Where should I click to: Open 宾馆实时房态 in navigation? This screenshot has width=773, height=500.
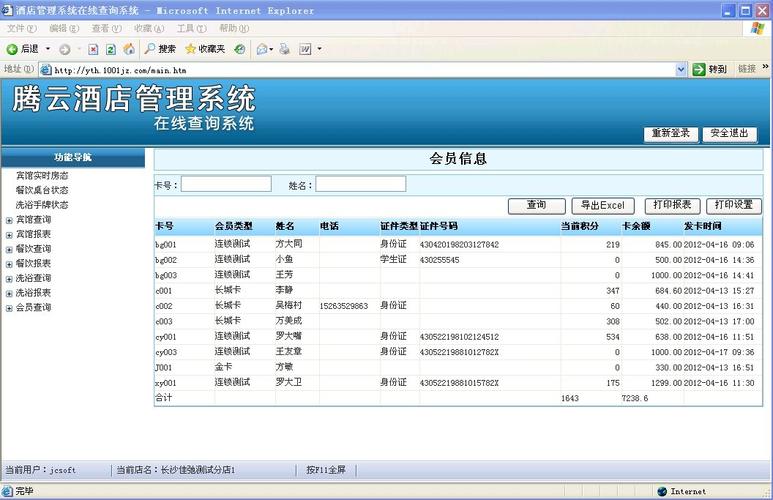point(42,176)
